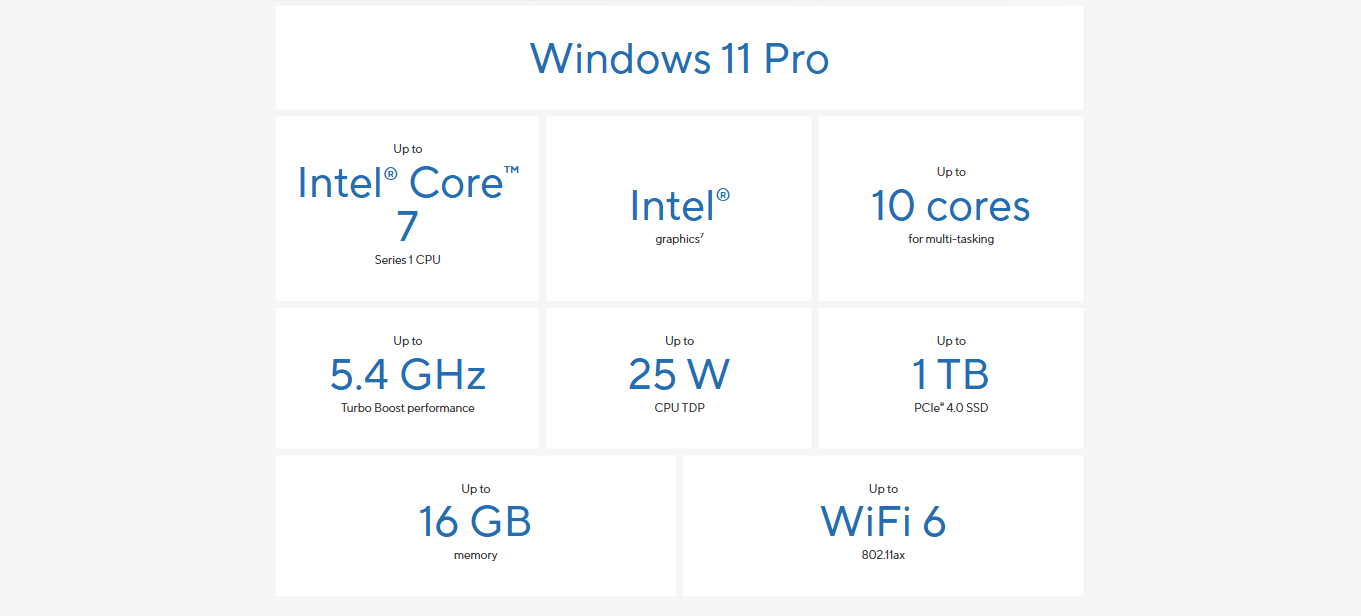1361x616 pixels.
Task: Click the 10 cores text
Action: click(x=950, y=206)
